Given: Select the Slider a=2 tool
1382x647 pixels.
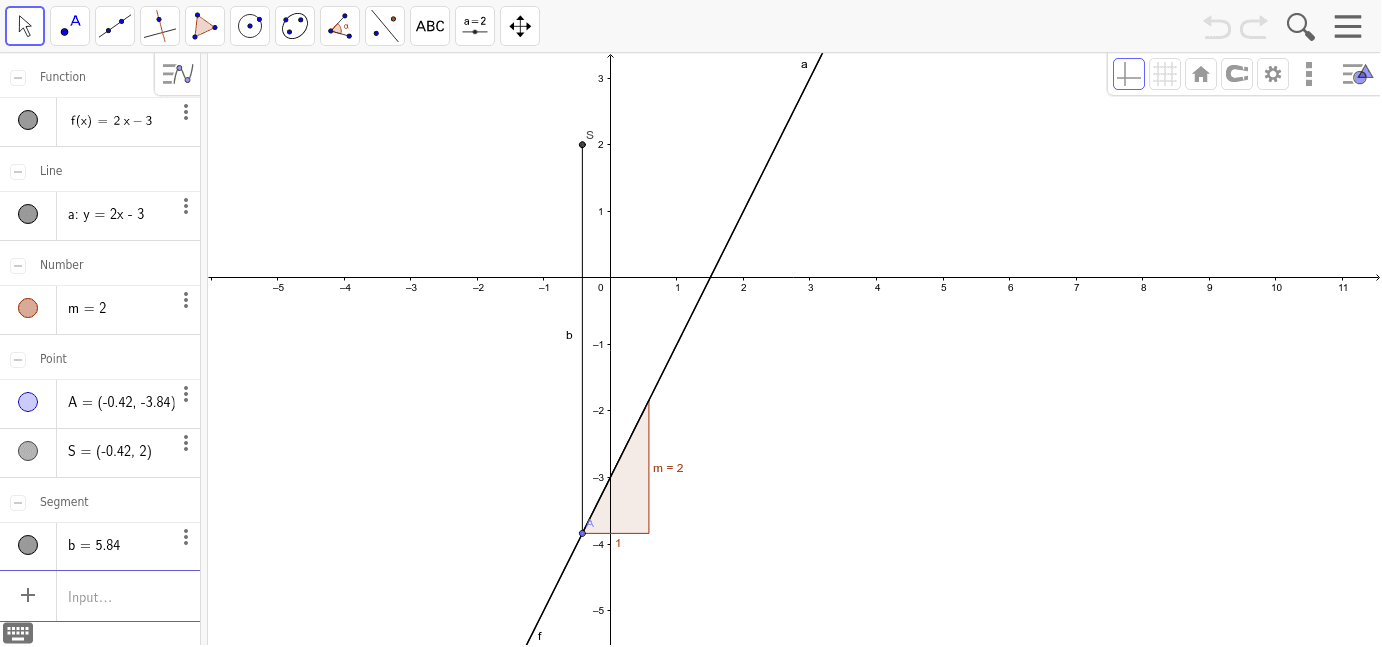Looking at the screenshot, I should (475, 26).
